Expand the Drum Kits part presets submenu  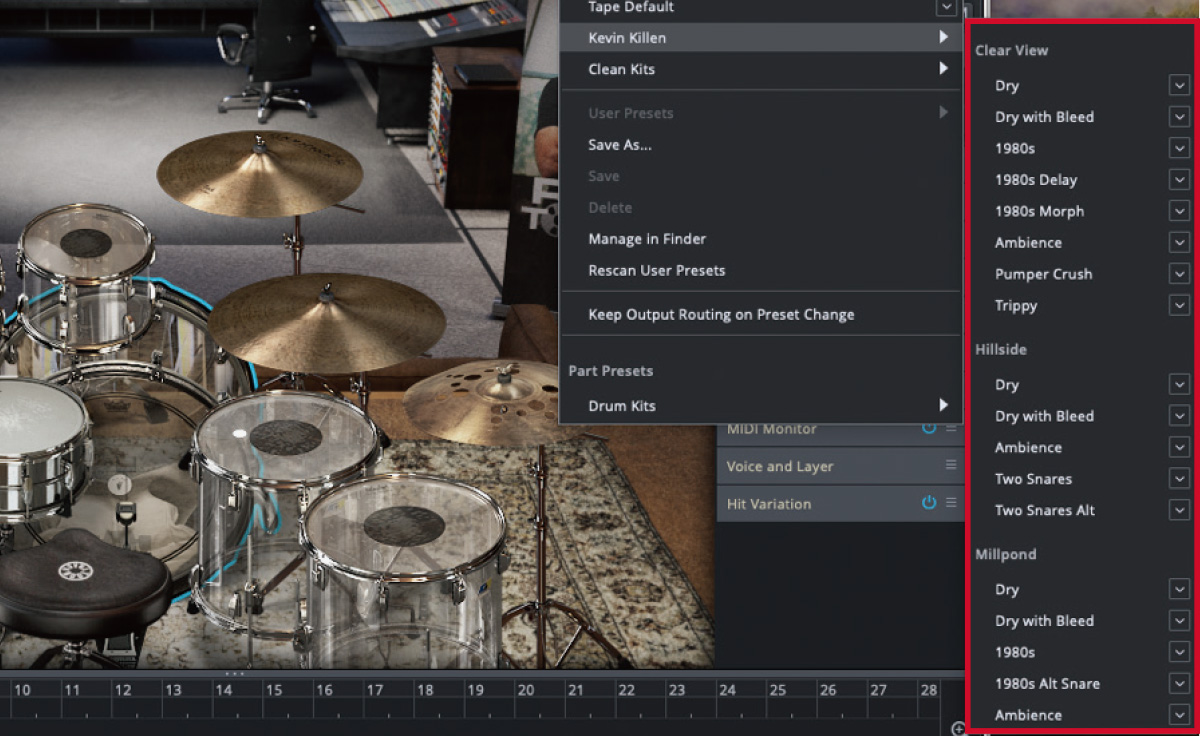[x=700, y=404]
